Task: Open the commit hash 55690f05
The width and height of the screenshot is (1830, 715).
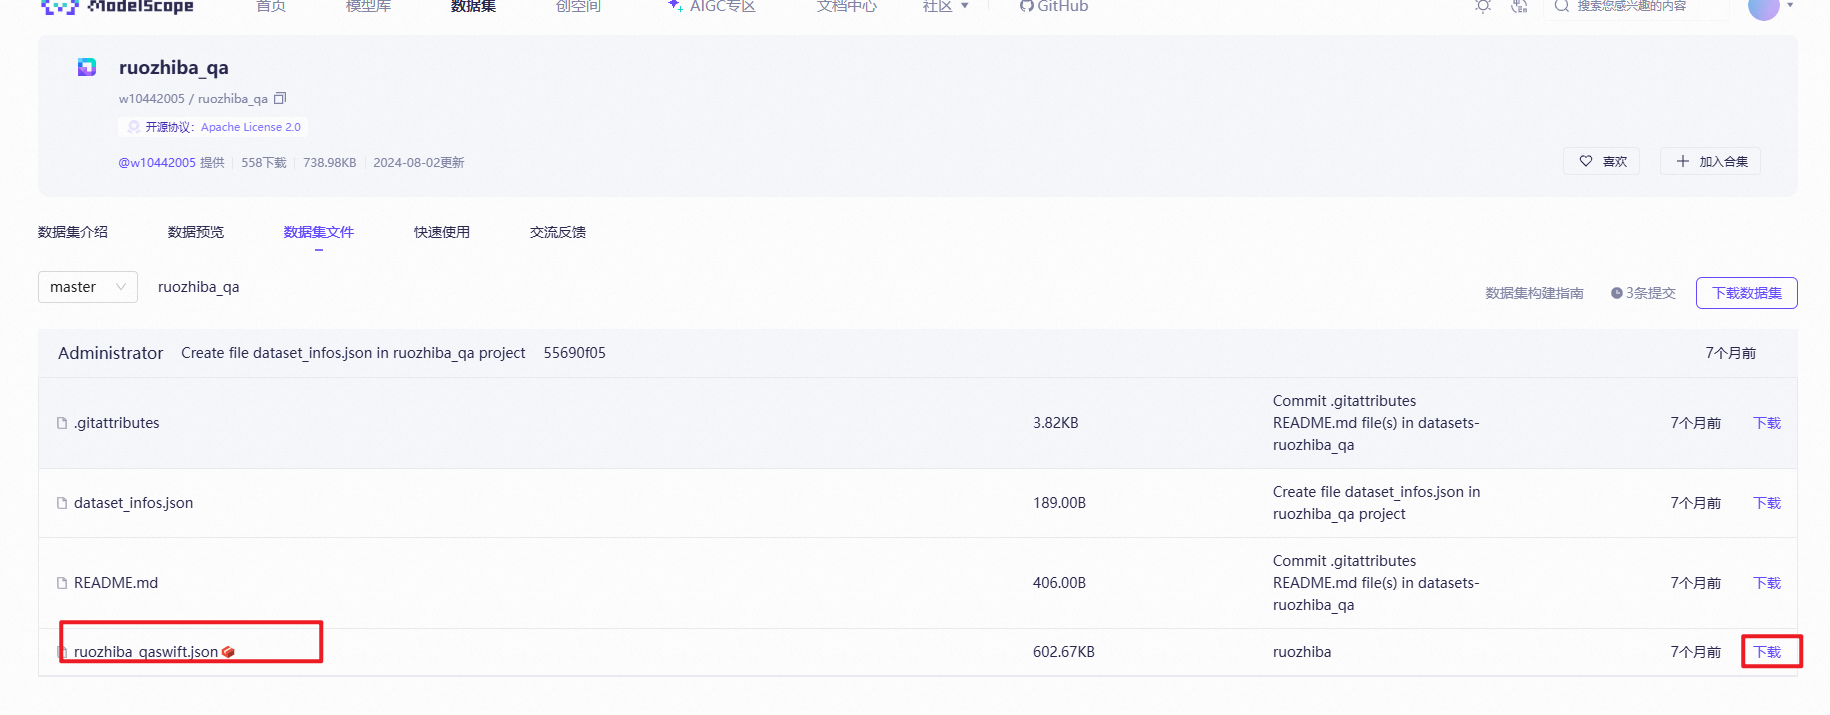Action: tap(575, 353)
